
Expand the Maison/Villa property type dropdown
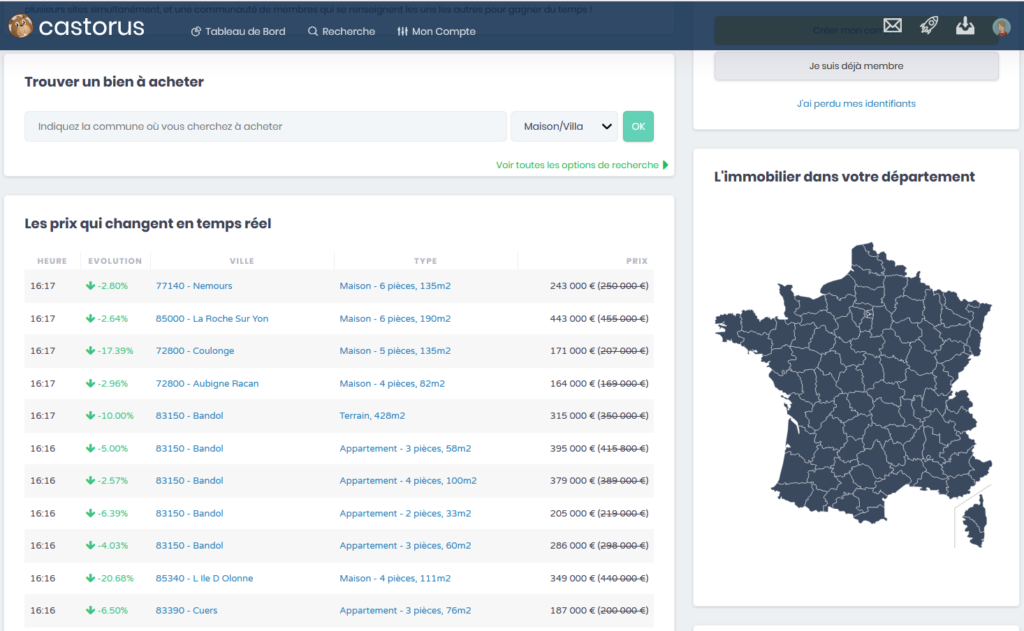[564, 127]
